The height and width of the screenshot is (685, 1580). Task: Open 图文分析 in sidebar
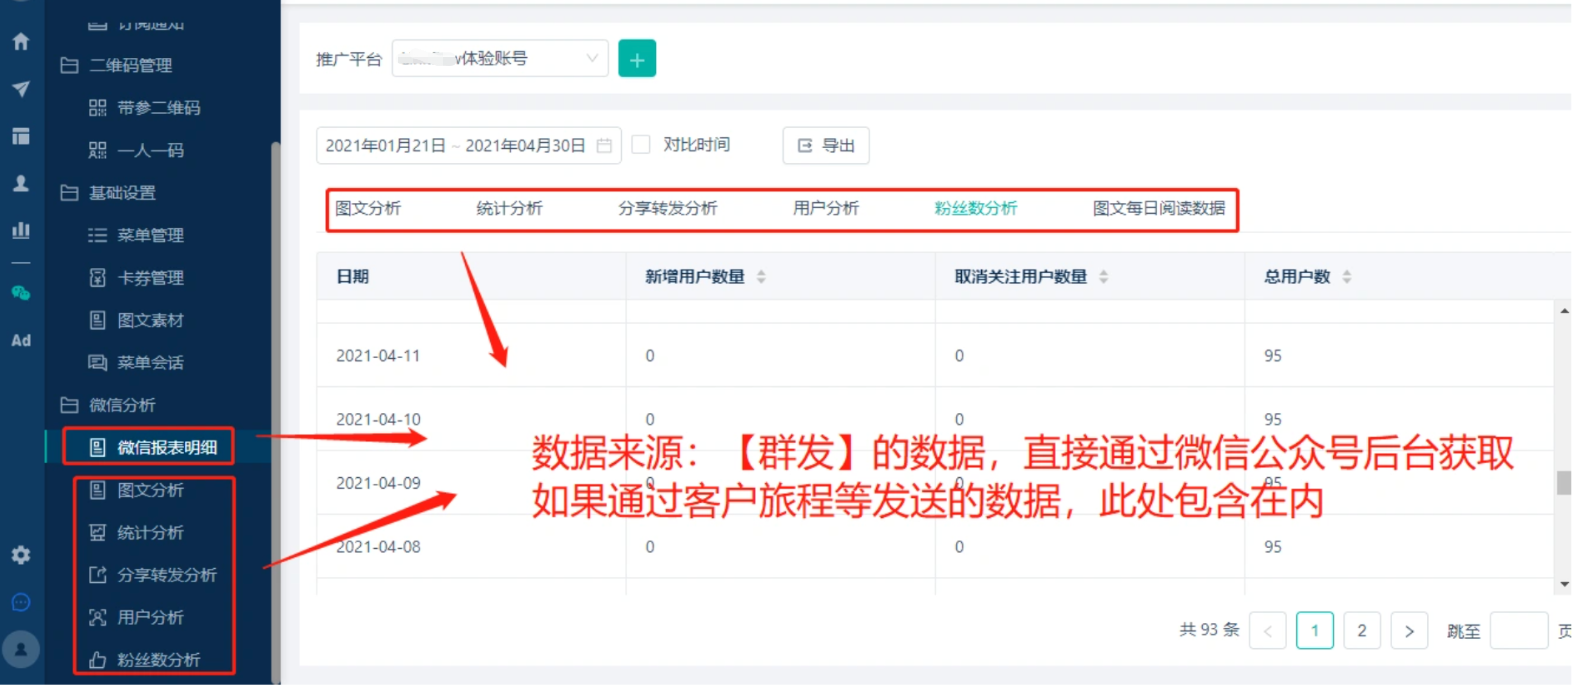(136, 490)
